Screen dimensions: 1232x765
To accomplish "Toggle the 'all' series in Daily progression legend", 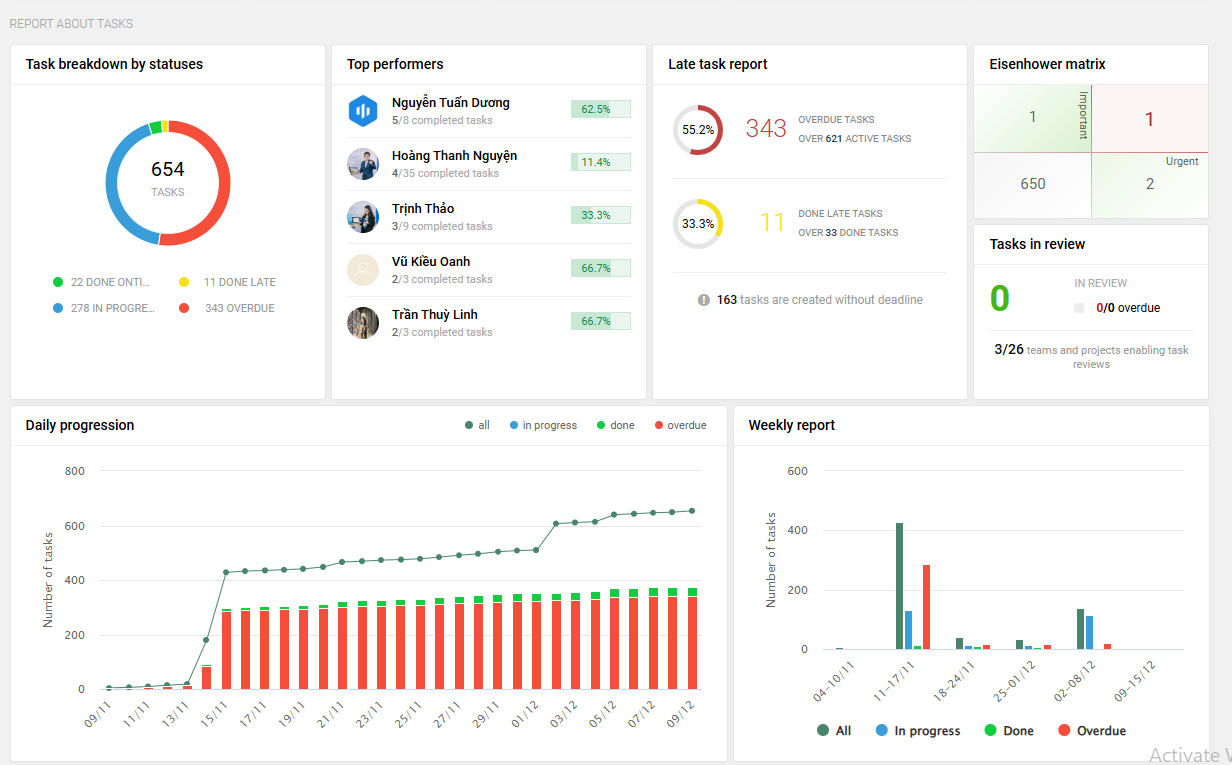I will [477, 425].
